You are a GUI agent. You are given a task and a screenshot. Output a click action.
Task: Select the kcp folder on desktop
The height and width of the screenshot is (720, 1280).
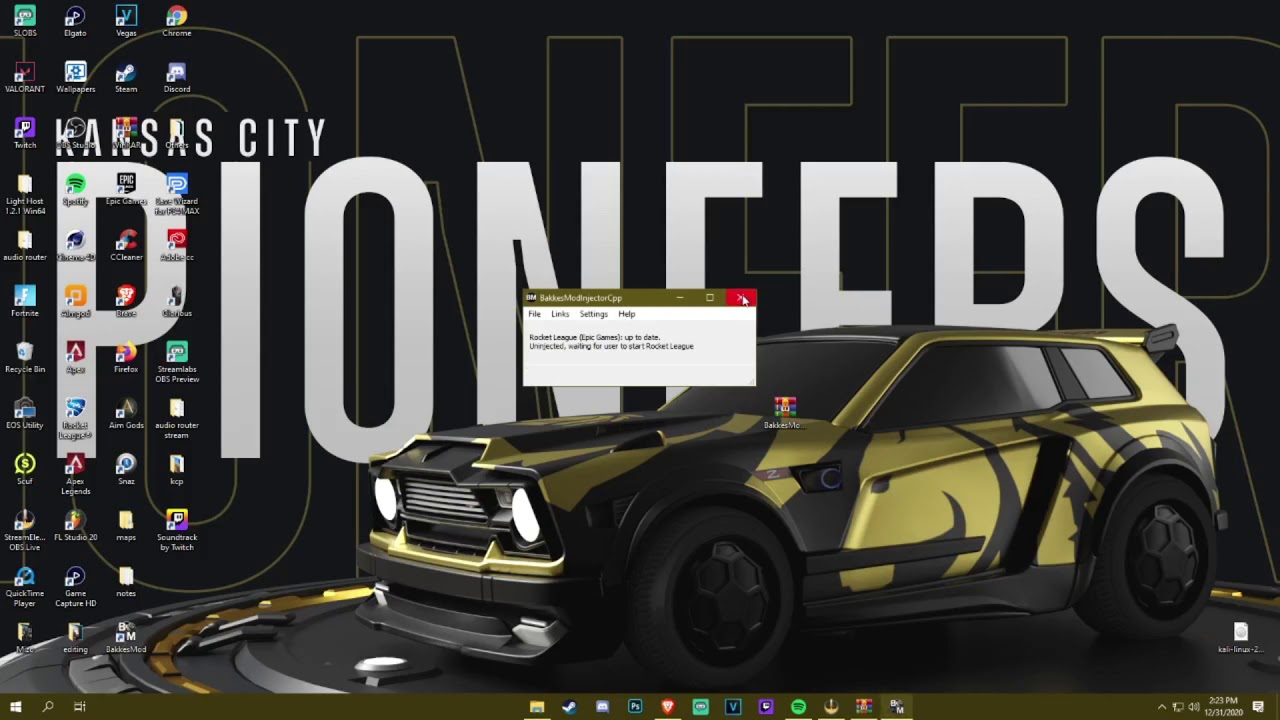click(177, 469)
